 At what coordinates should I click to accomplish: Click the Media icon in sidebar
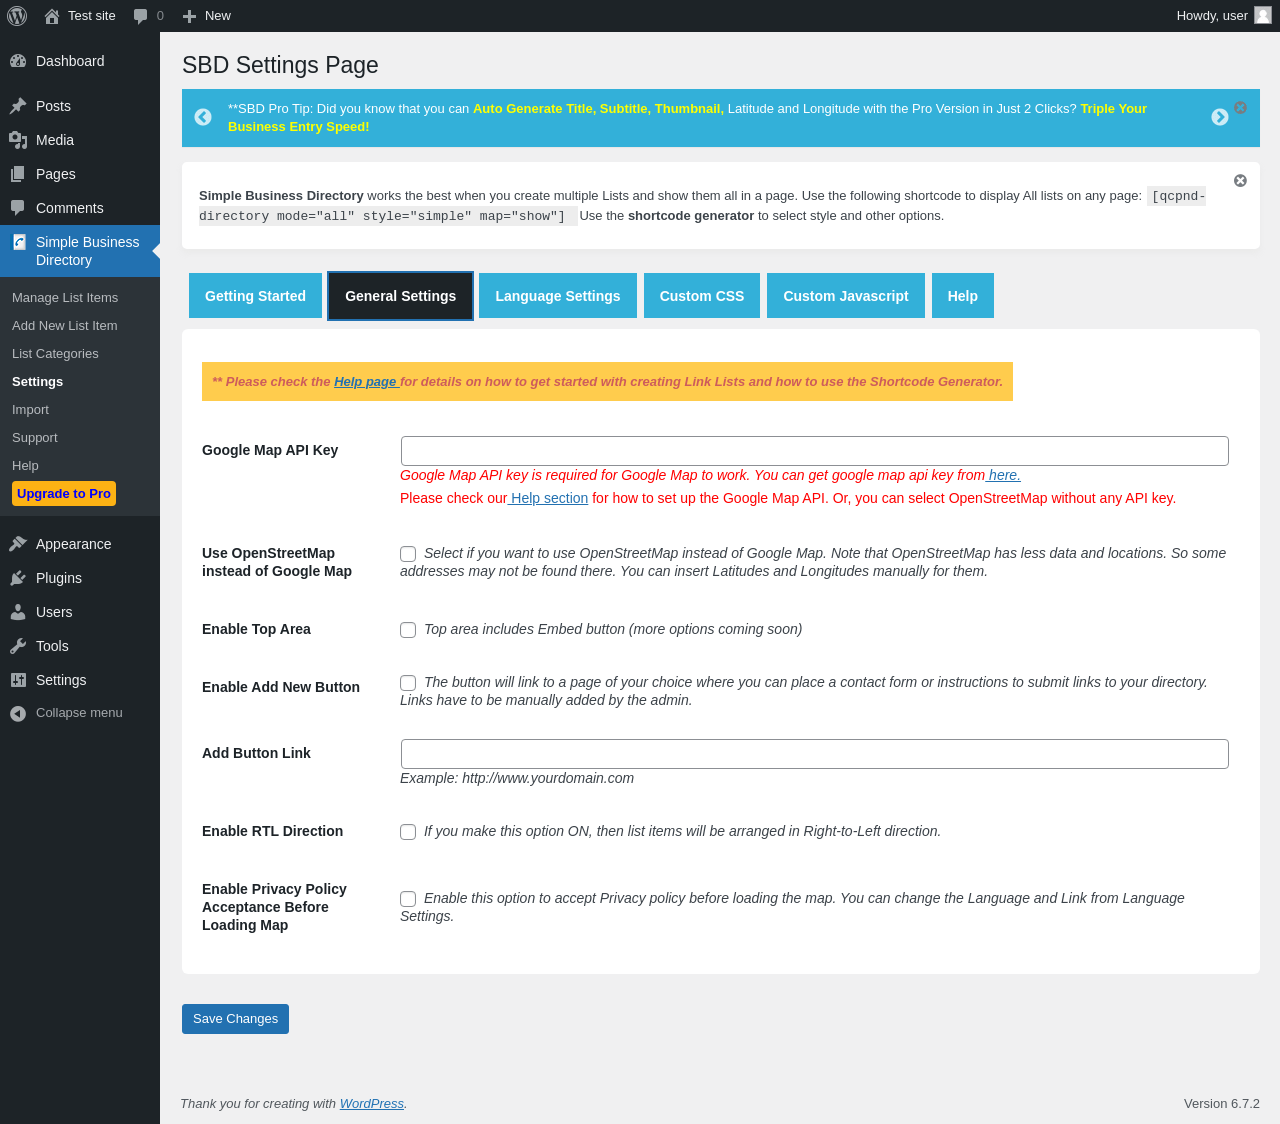[18, 140]
